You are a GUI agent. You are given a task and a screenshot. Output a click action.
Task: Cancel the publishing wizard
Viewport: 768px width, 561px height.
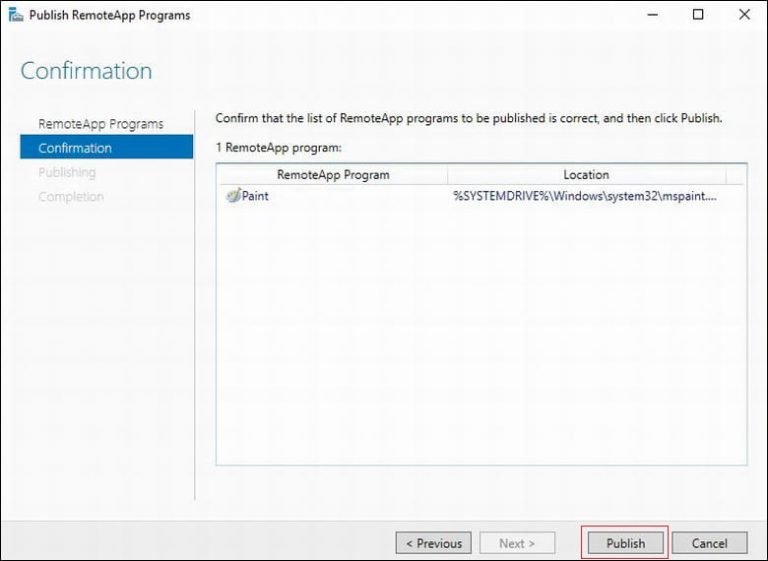click(x=709, y=543)
